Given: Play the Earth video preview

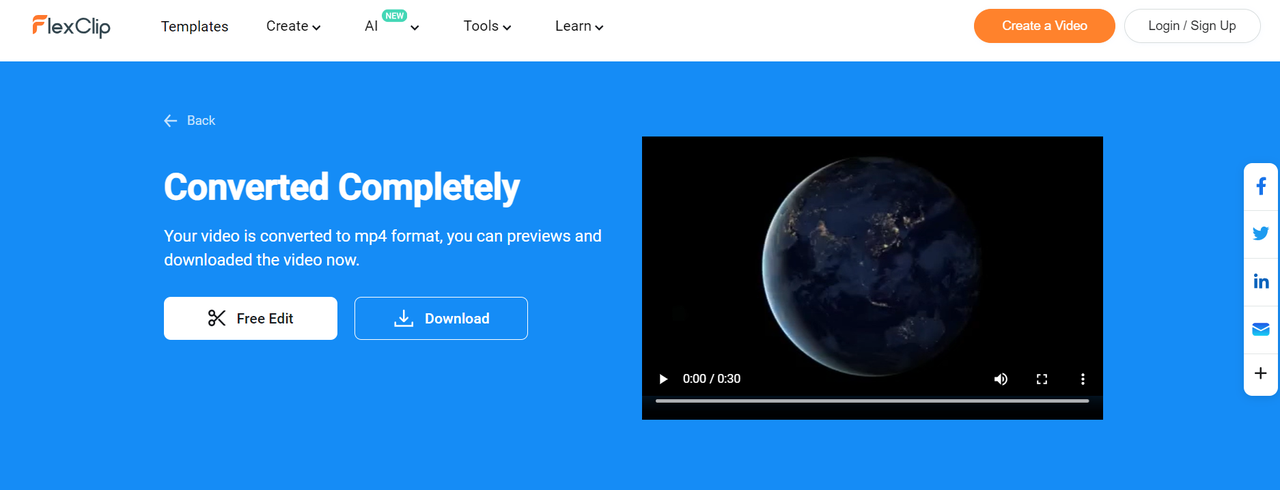Looking at the screenshot, I should click(662, 379).
